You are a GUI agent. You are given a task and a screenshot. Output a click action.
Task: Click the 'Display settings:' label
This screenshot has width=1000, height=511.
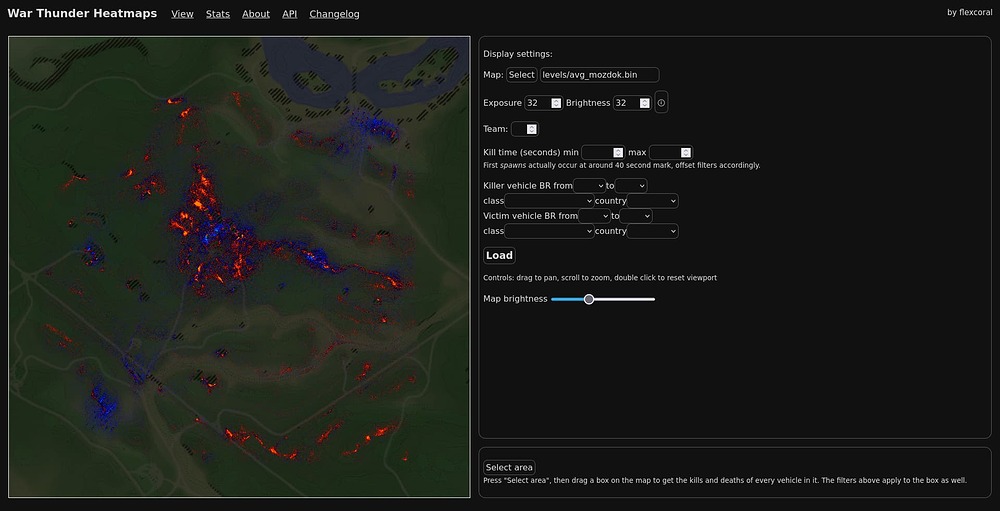[518, 54]
